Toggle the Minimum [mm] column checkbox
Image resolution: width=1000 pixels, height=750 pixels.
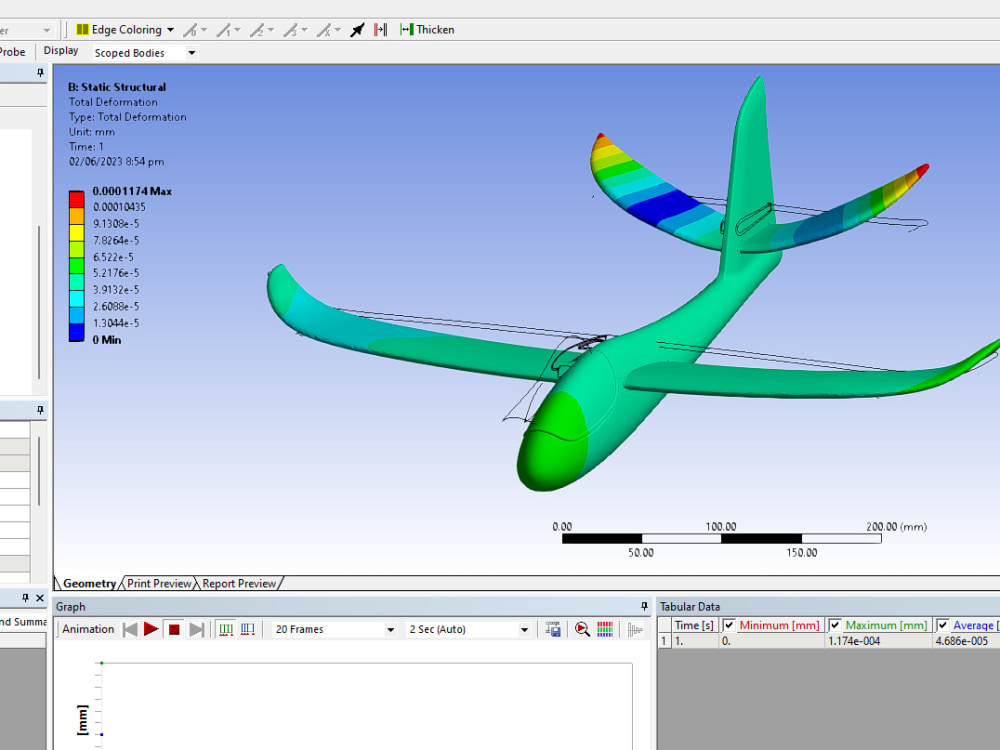click(729, 624)
